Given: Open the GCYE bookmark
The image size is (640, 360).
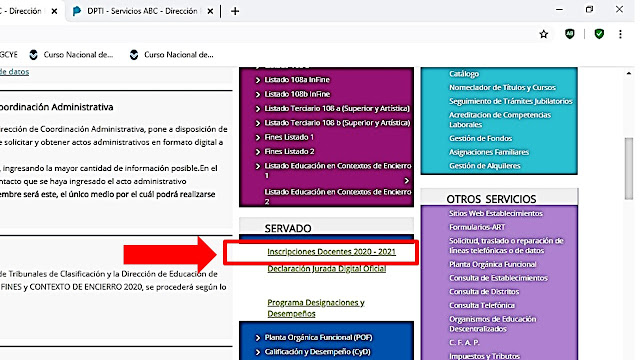Looking at the screenshot, I should (9, 55).
